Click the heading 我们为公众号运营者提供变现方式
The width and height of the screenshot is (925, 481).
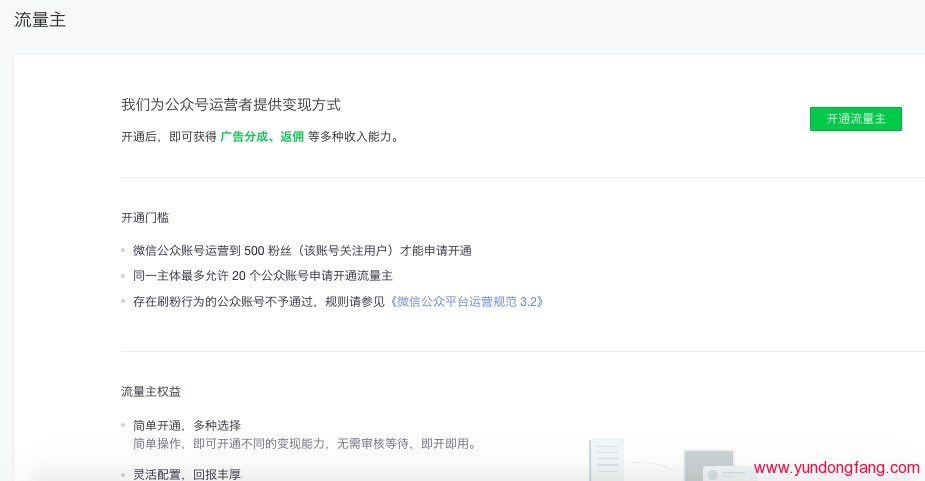click(x=231, y=105)
